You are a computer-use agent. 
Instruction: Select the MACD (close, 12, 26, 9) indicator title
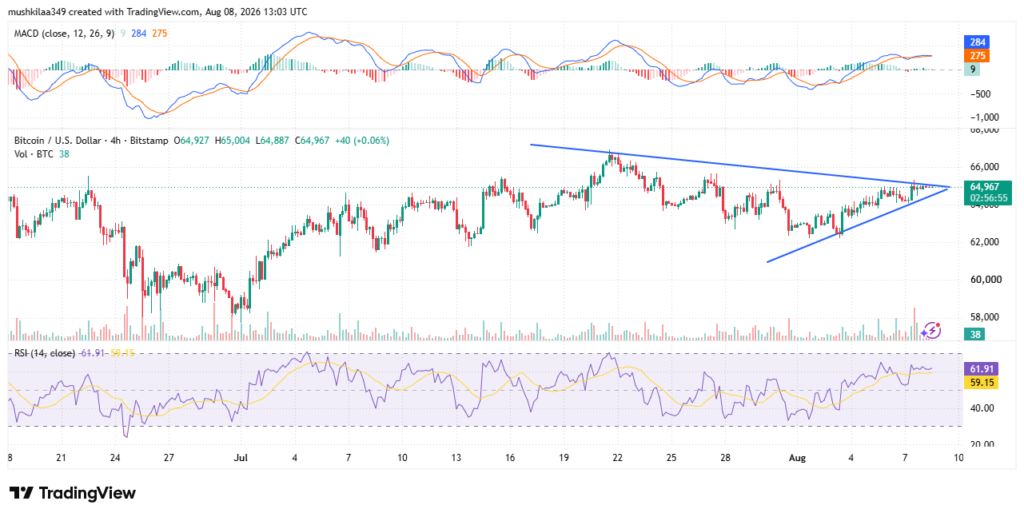62,33
